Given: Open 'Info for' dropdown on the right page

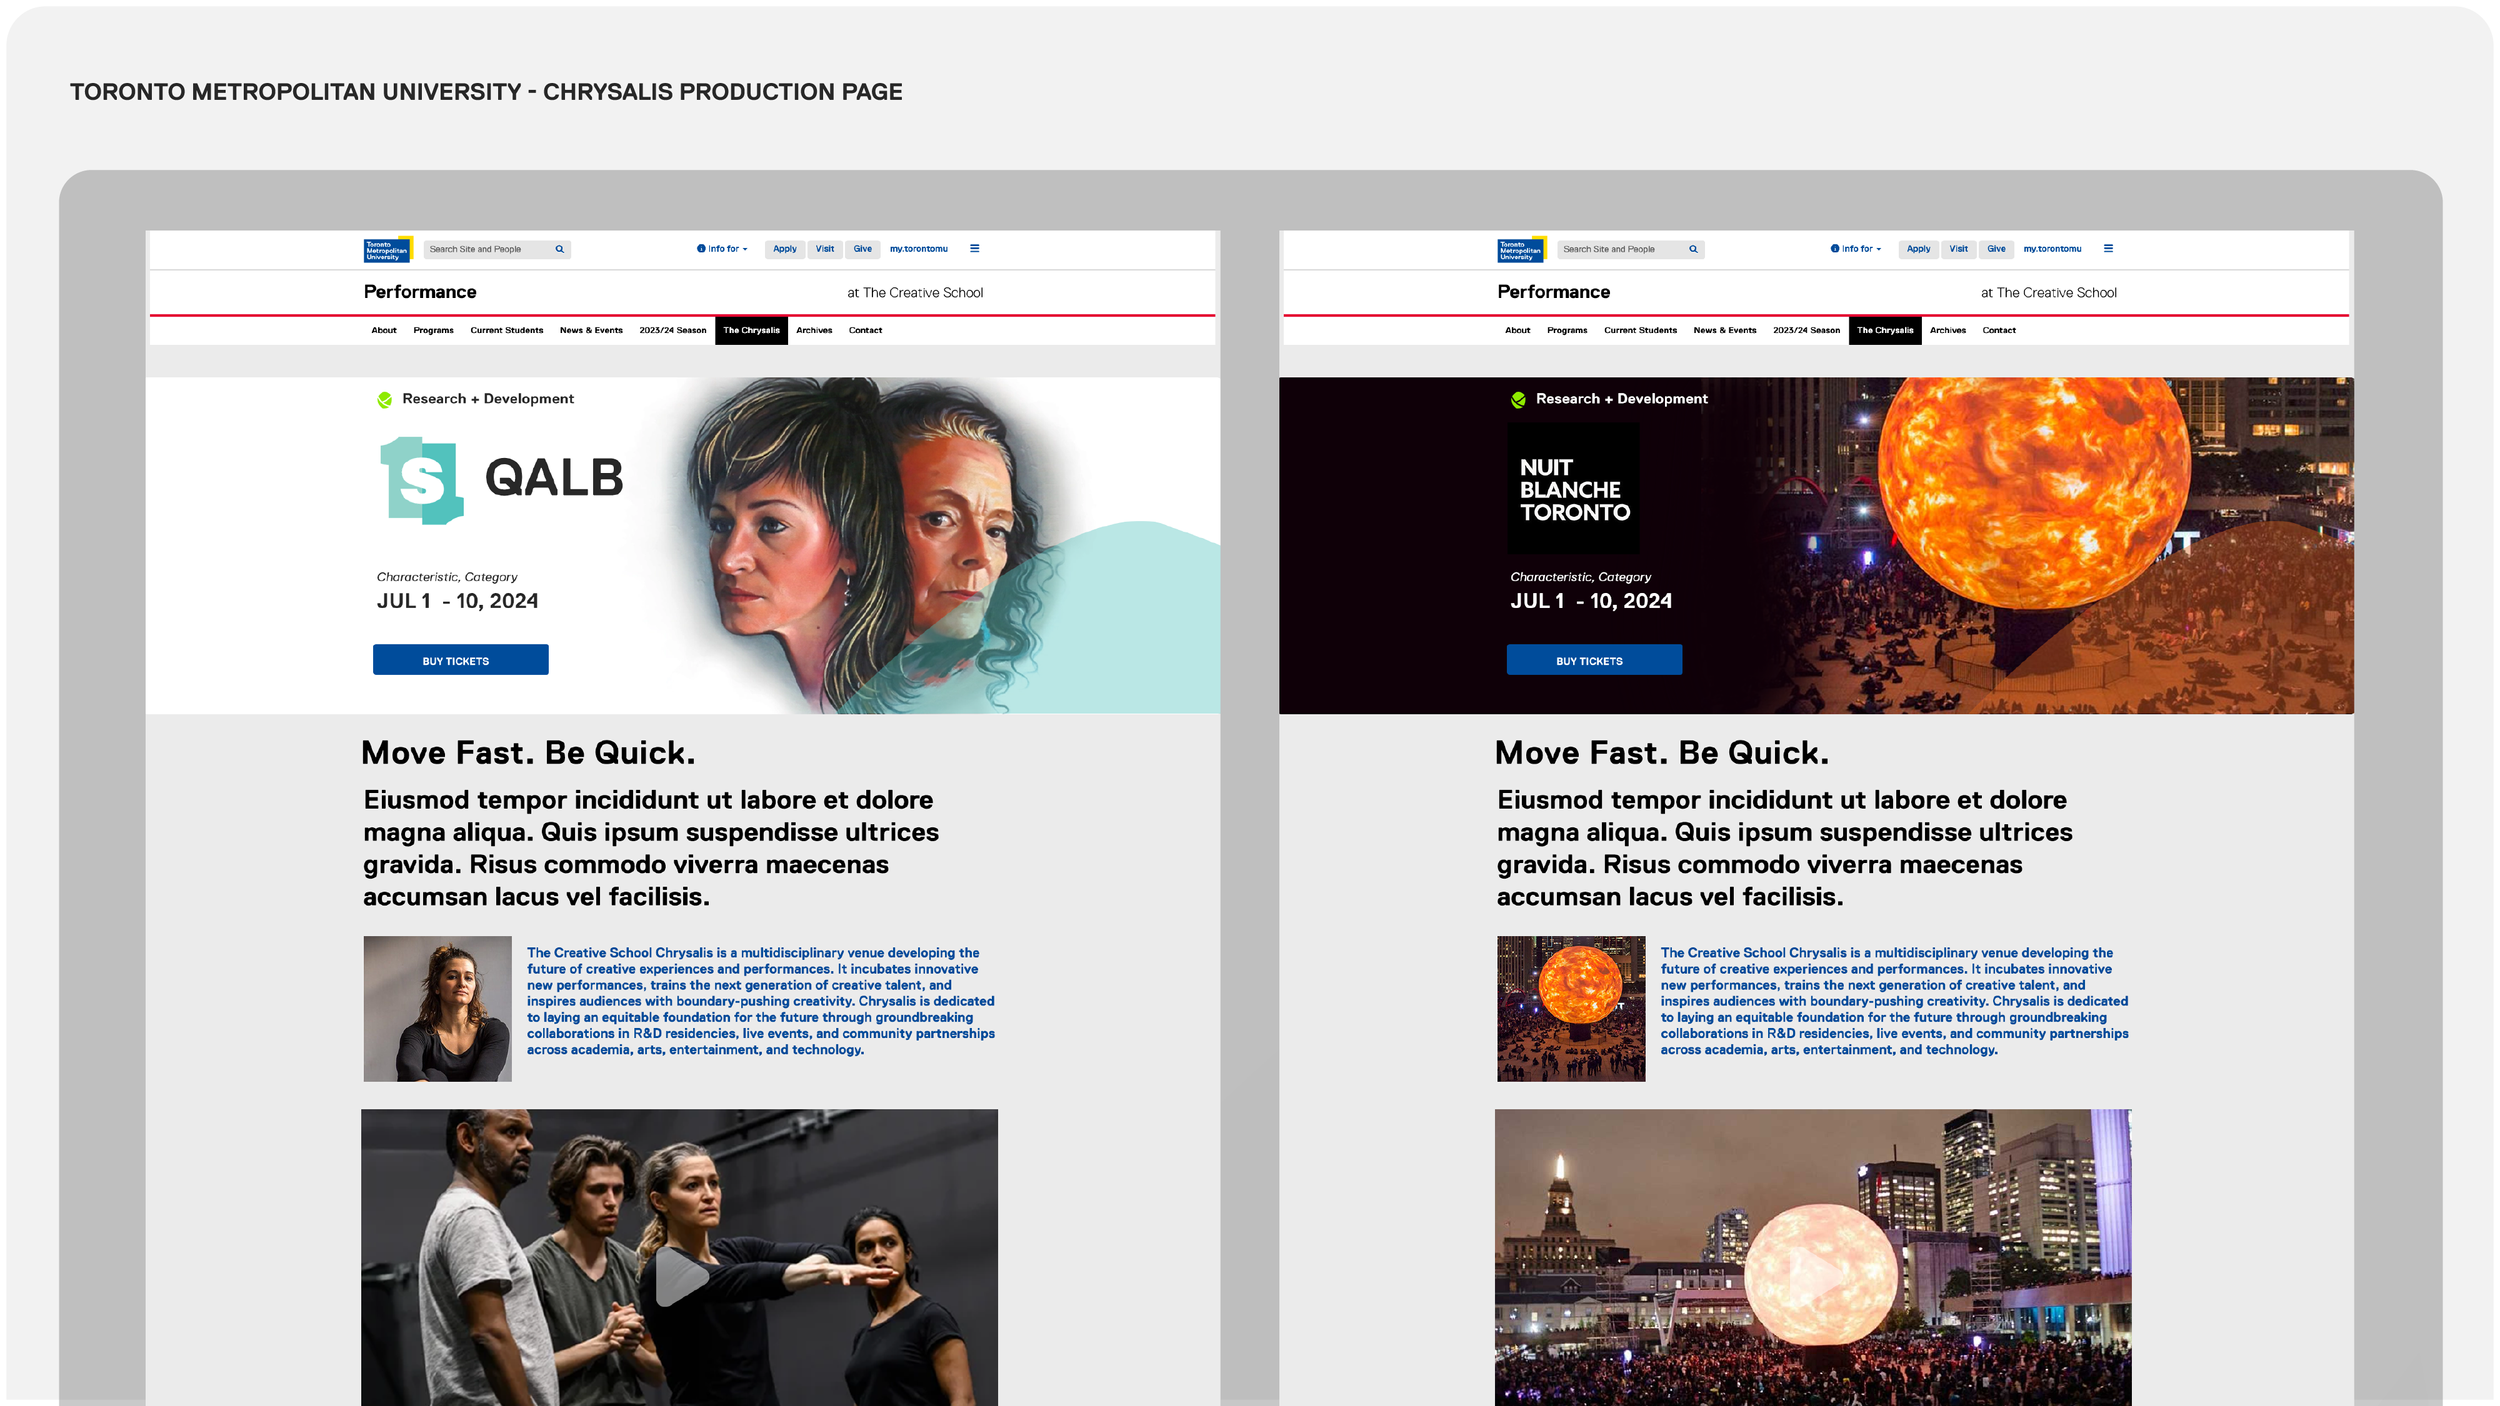Looking at the screenshot, I should click(1857, 249).
